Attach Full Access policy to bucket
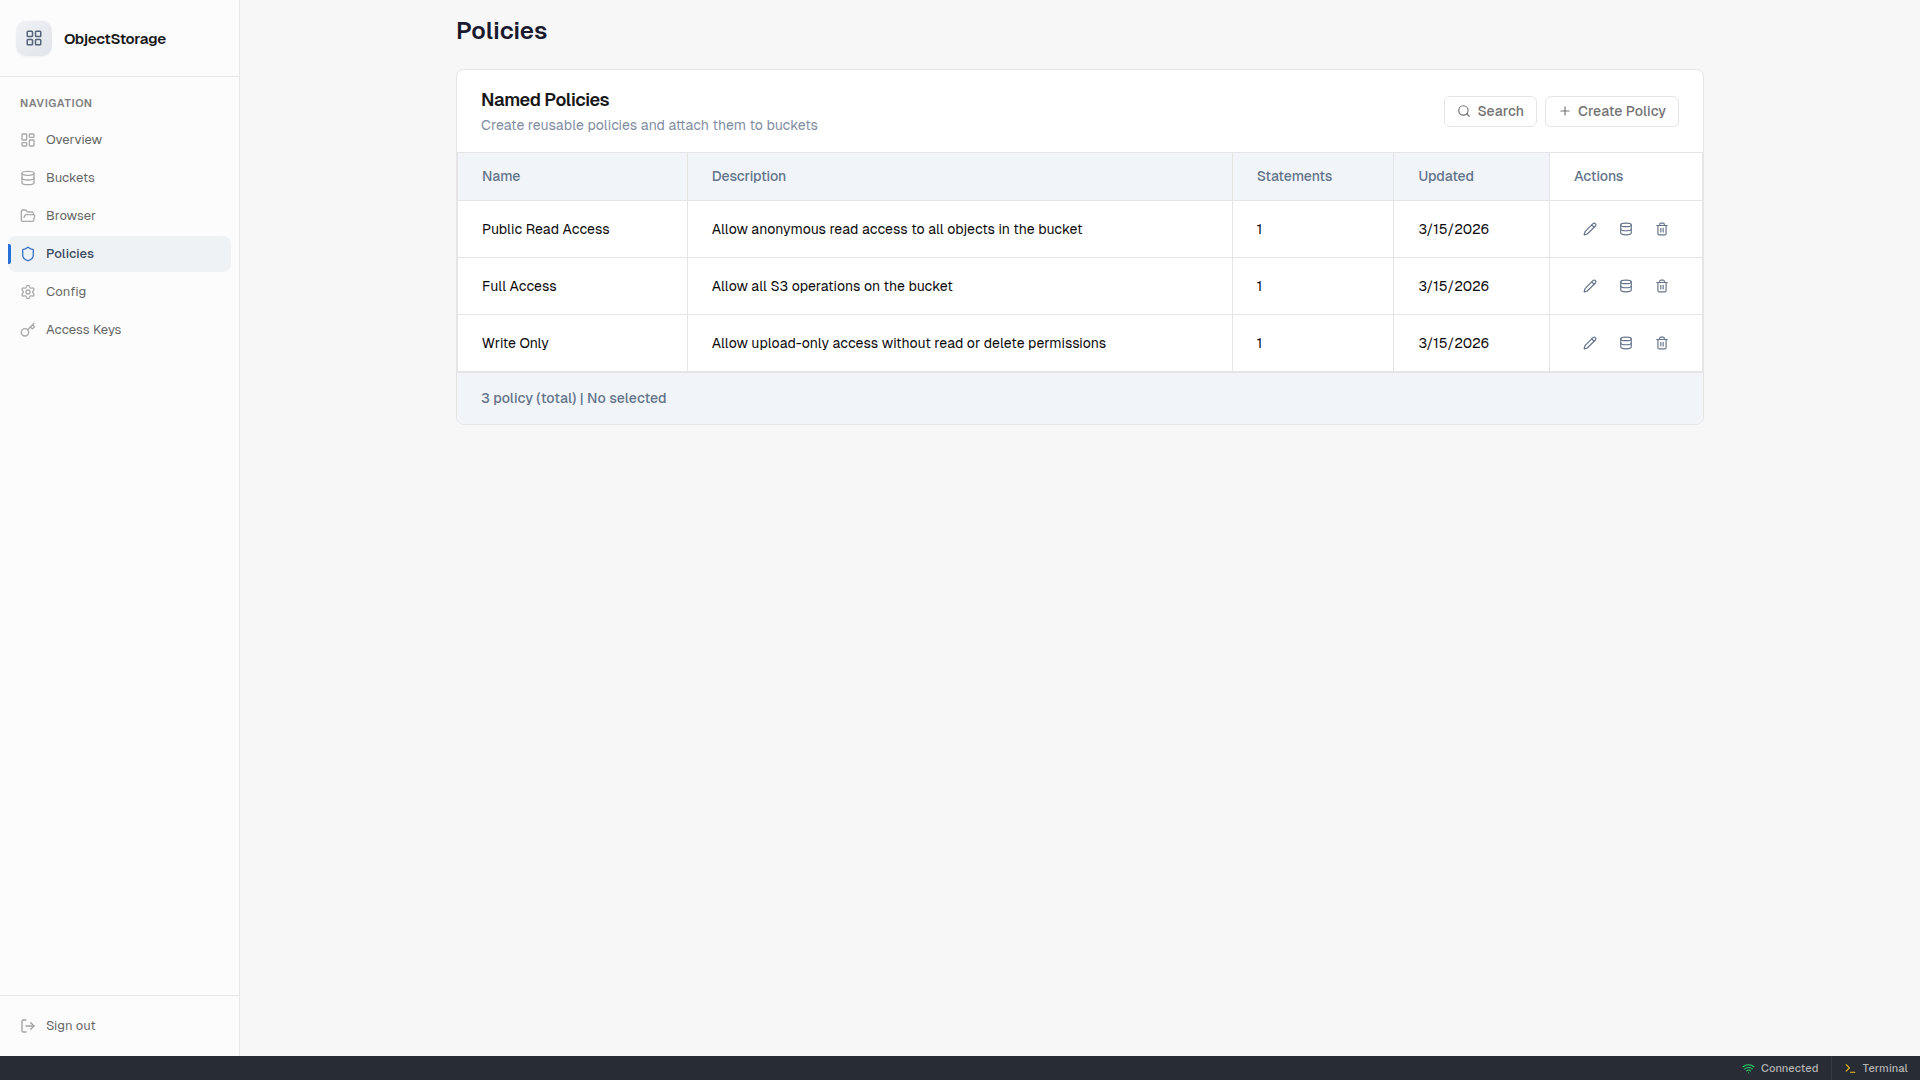 (x=1625, y=286)
